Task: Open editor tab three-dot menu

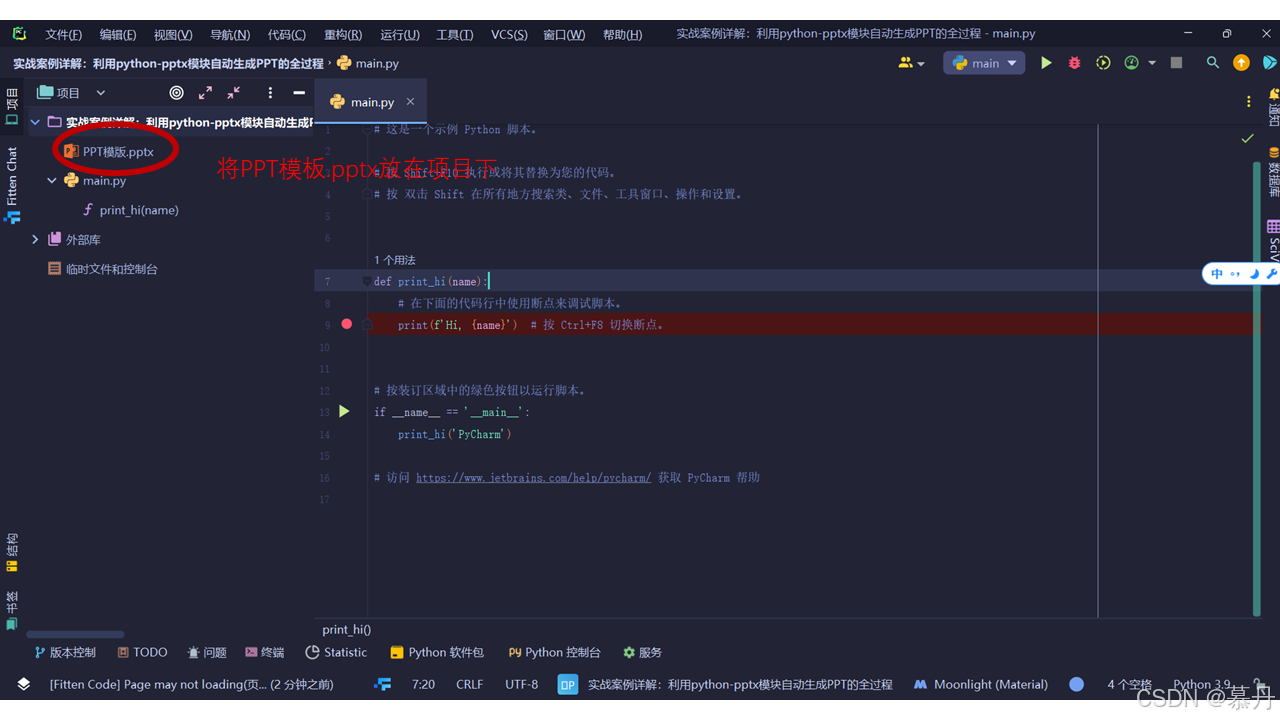Action: [1248, 102]
